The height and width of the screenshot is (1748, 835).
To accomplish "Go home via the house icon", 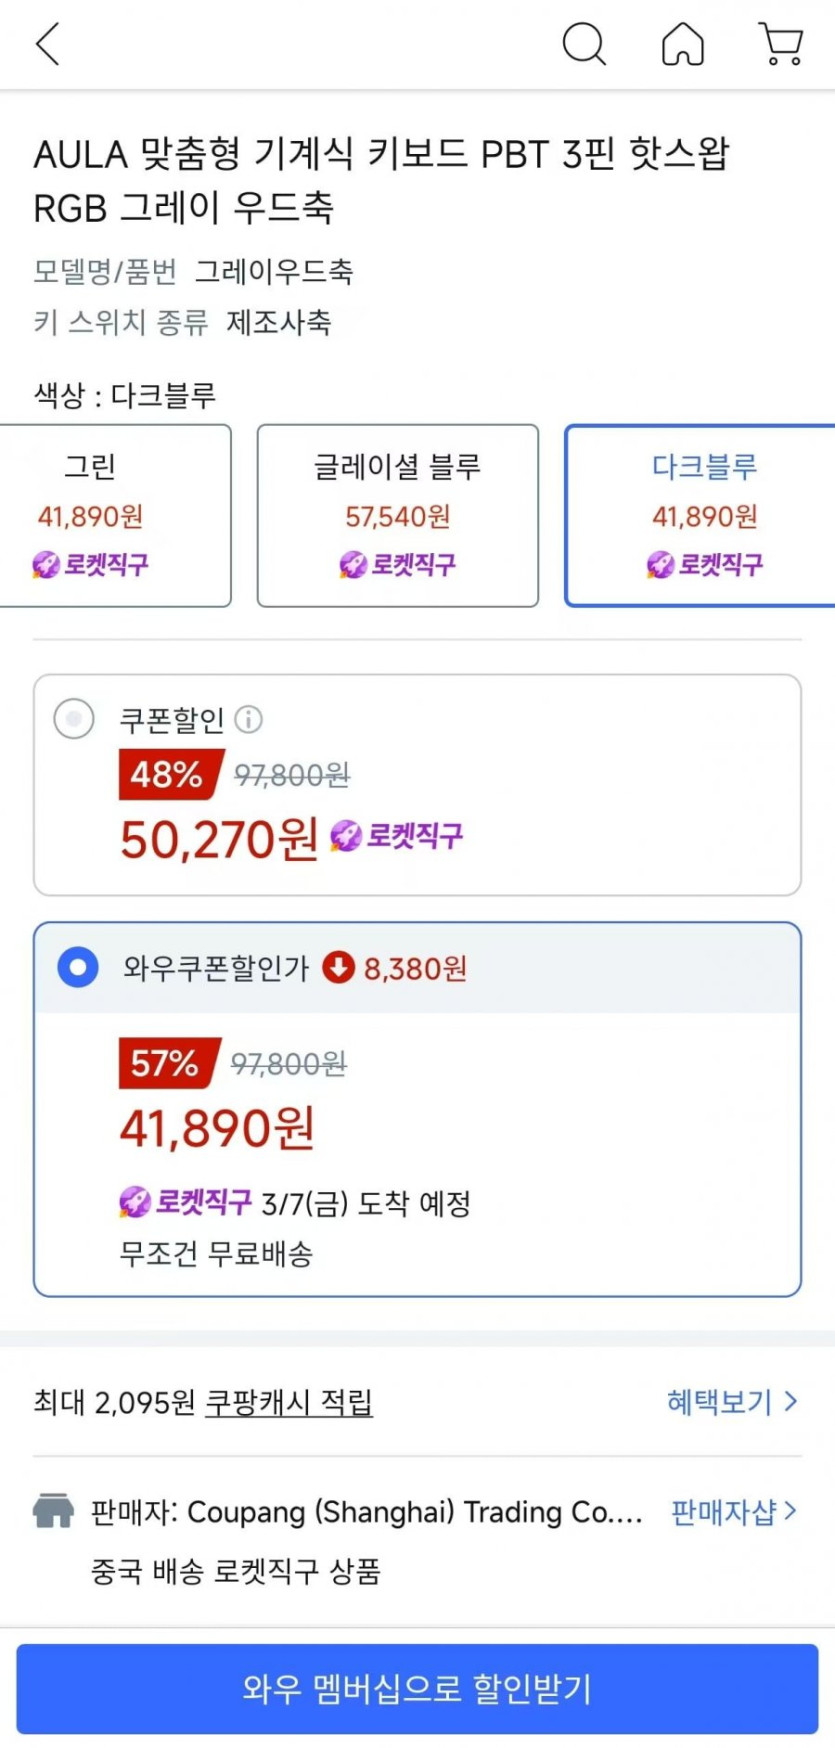I will point(683,44).
